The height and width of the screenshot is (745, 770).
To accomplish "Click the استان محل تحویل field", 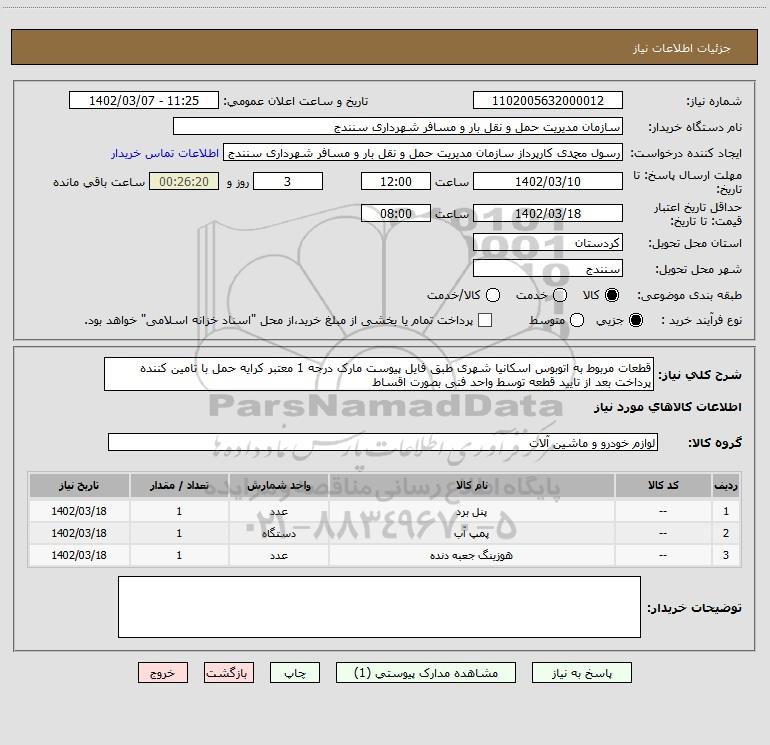I will (x=546, y=243).
